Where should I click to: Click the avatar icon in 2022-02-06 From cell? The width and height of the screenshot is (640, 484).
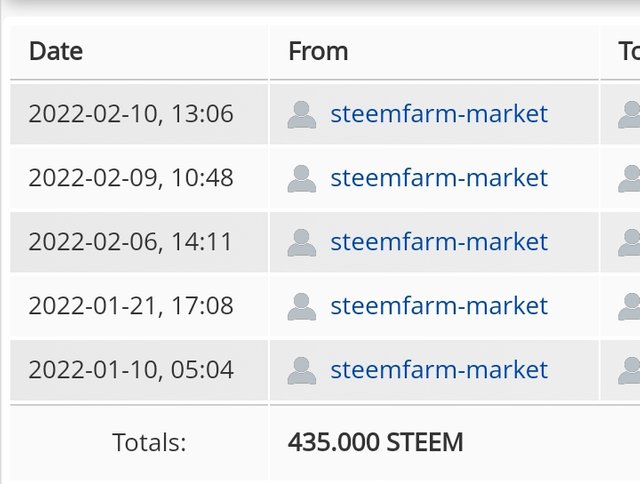(x=302, y=243)
